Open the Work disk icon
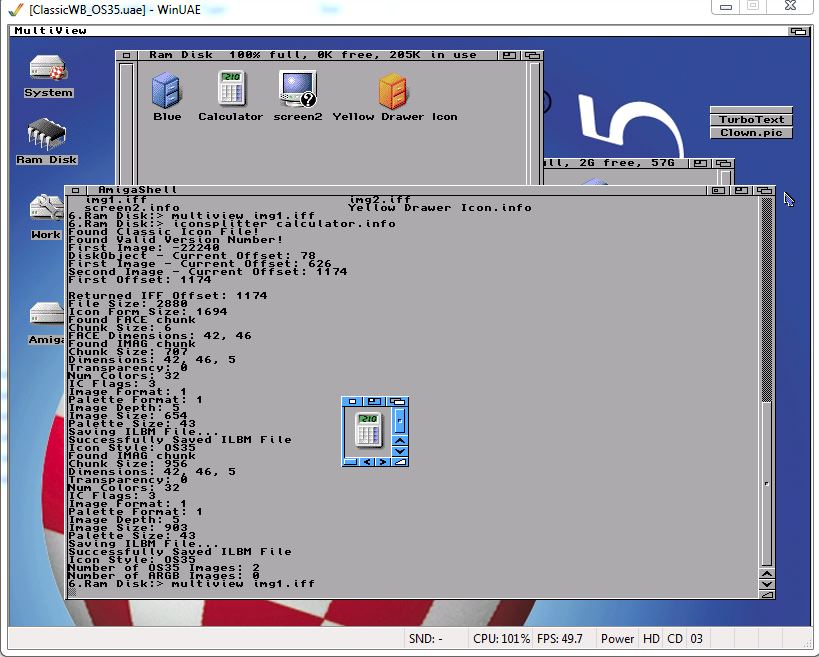The width and height of the screenshot is (819, 657). coord(46,211)
